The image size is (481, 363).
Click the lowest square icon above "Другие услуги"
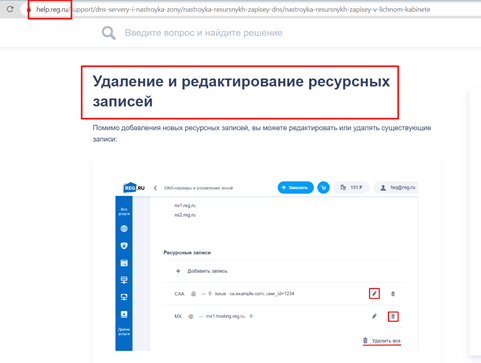pos(124,314)
